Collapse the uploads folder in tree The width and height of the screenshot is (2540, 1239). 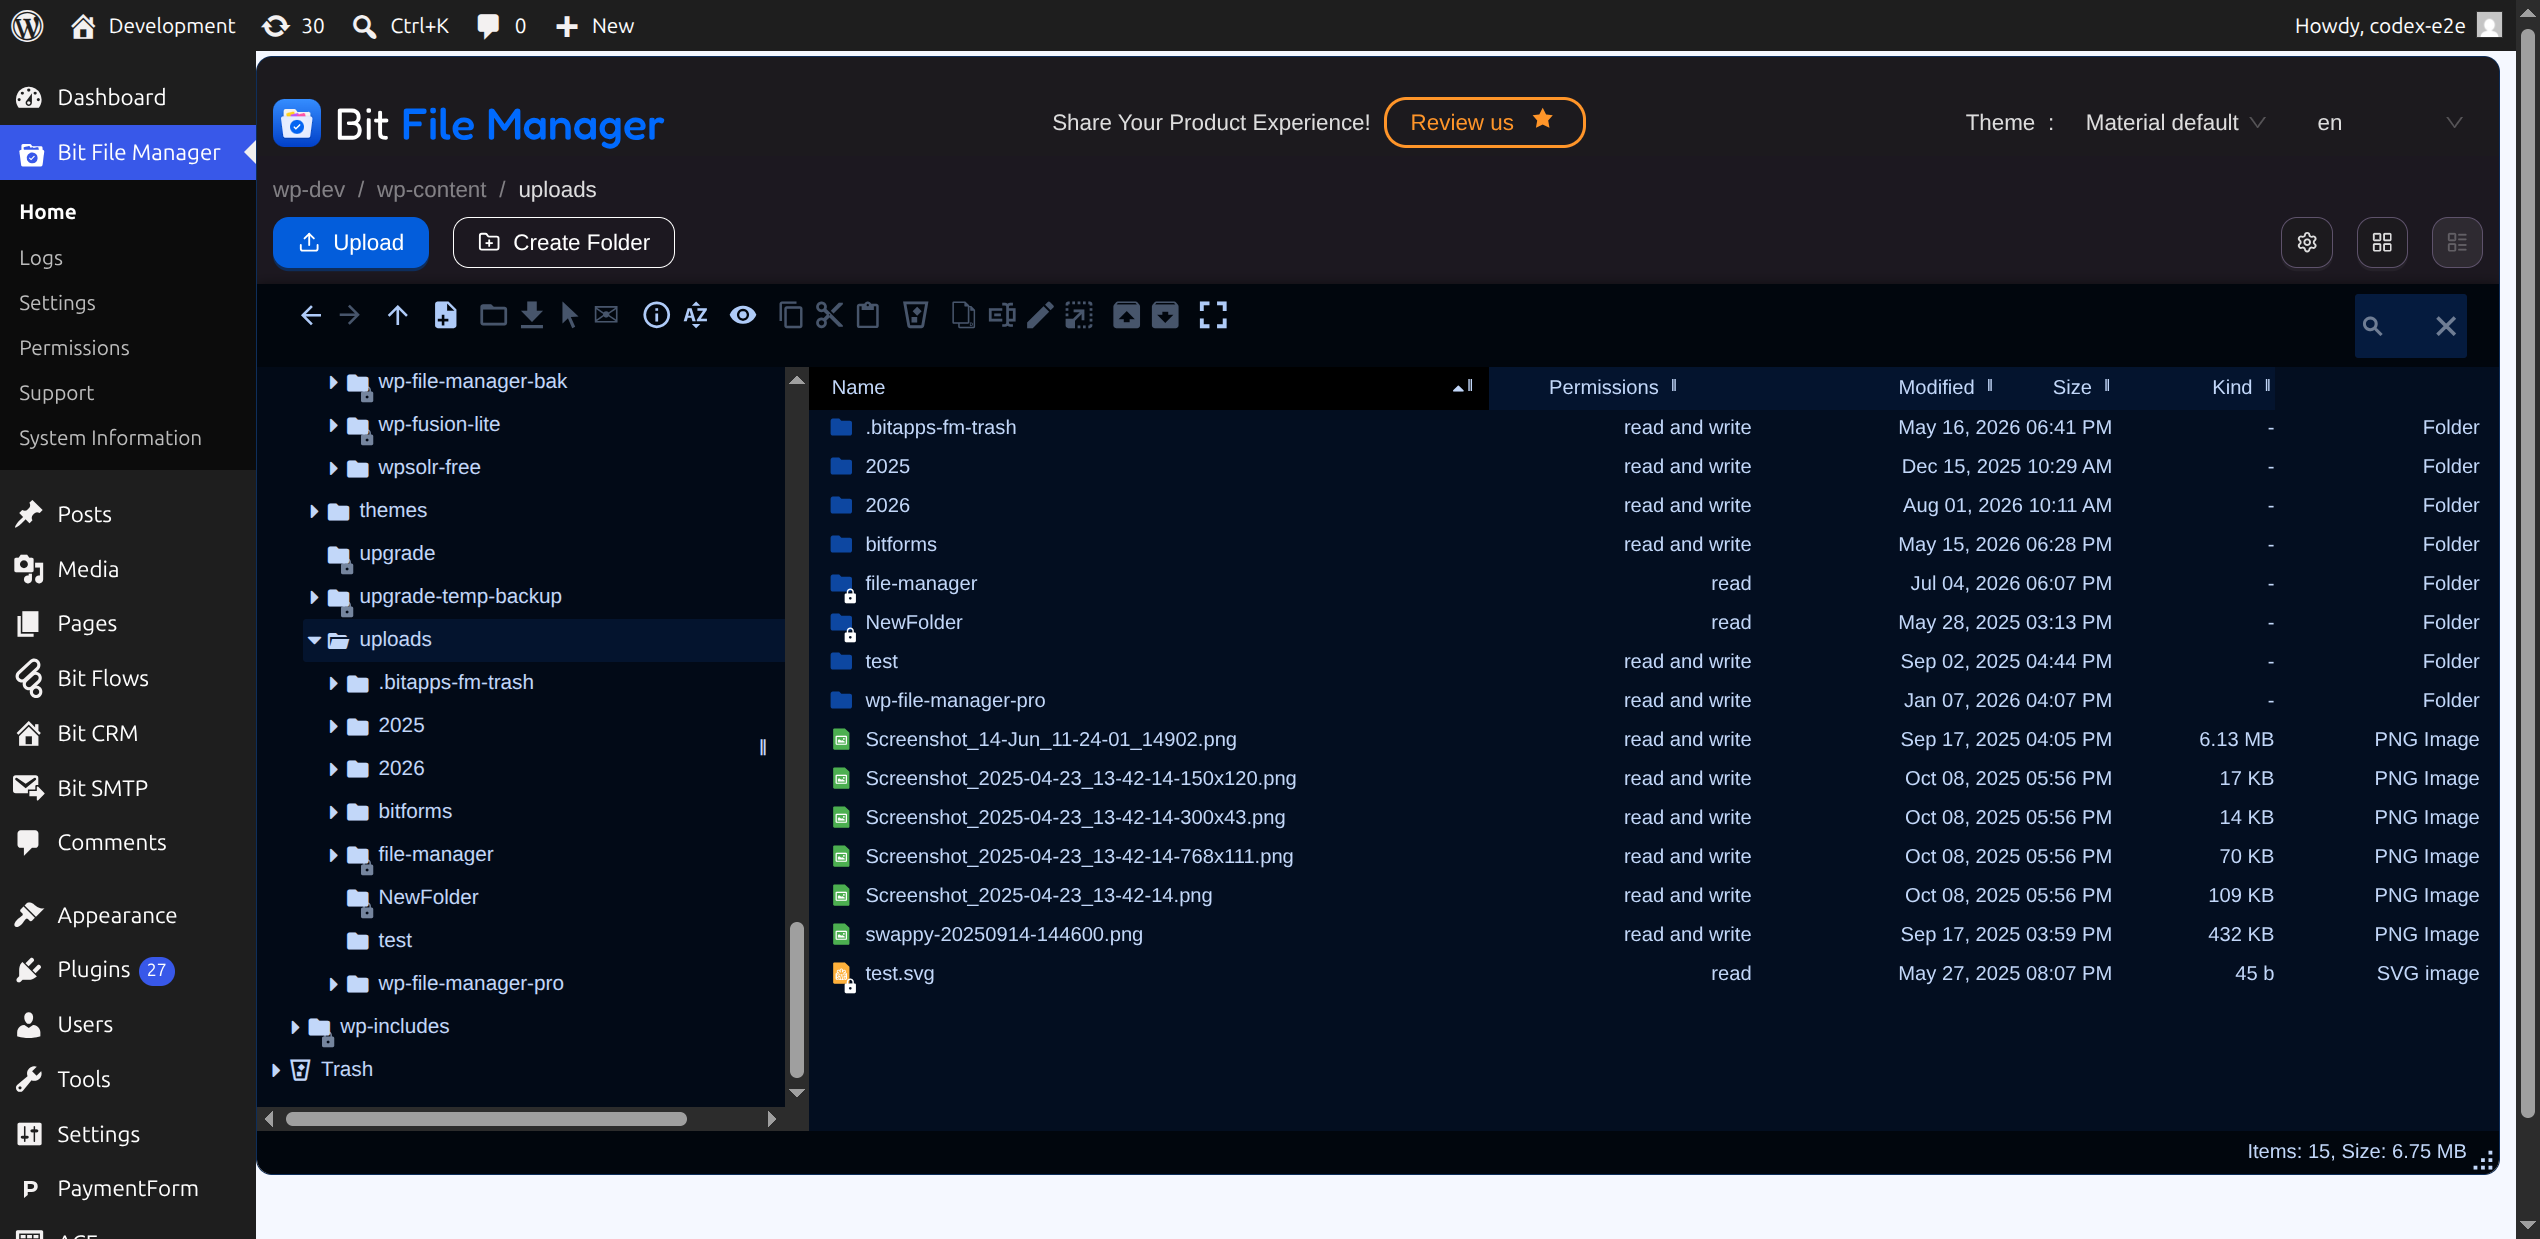coord(314,640)
